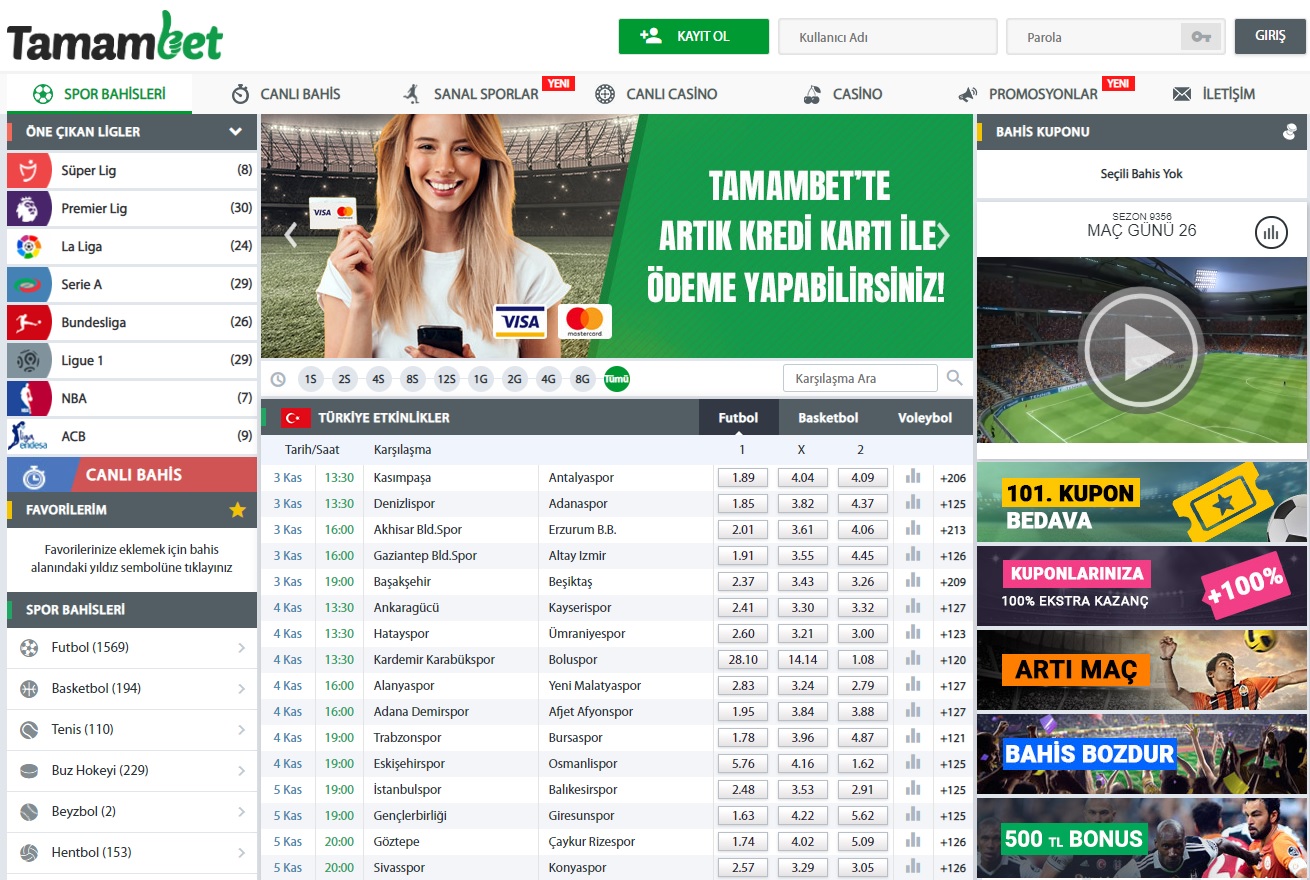The height and width of the screenshot is (880, 1310).
Task: Click the ACB Liga Endesa logo
Action: click(x=29, y=436)
